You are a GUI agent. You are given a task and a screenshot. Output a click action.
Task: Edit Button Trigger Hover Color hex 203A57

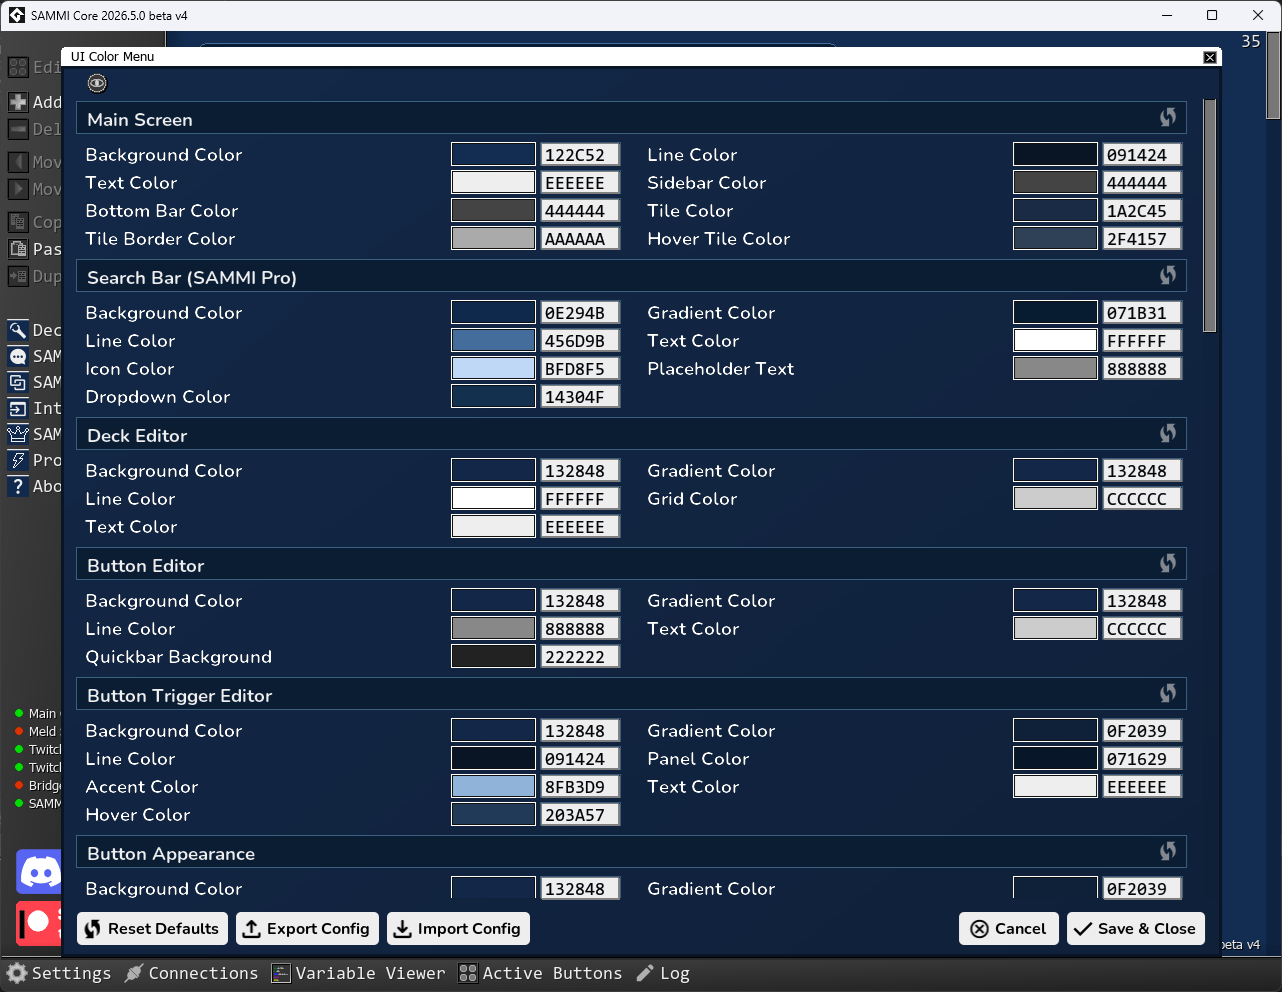click(x=580, y=815)
